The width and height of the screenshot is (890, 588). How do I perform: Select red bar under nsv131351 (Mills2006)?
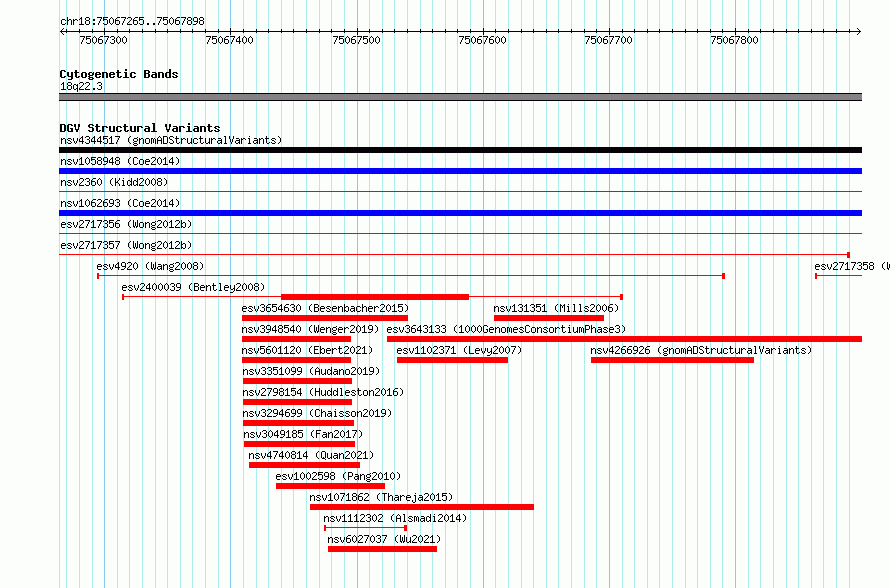pyautogui.click(x=549, y=318)
